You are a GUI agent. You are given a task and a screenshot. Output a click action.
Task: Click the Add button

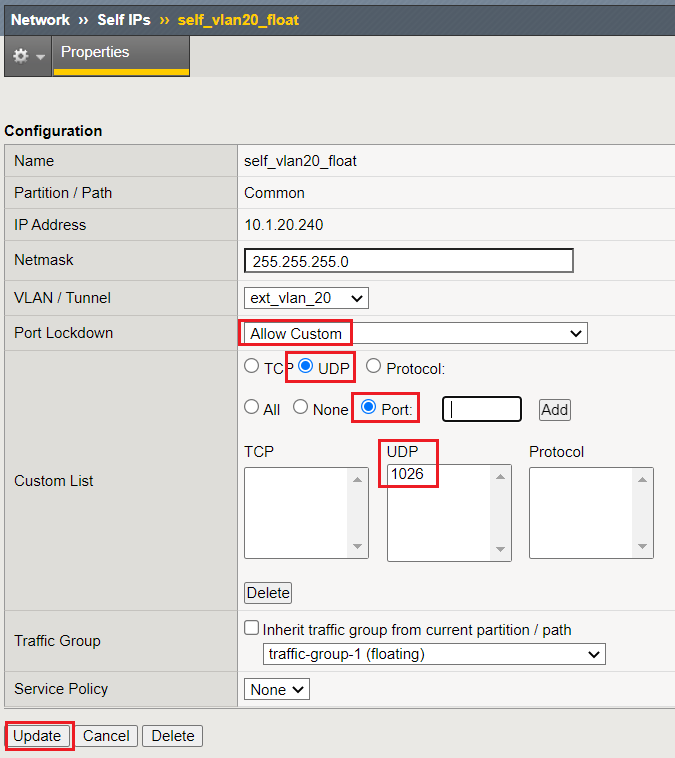pyautogui.click(x=555, y=410)
